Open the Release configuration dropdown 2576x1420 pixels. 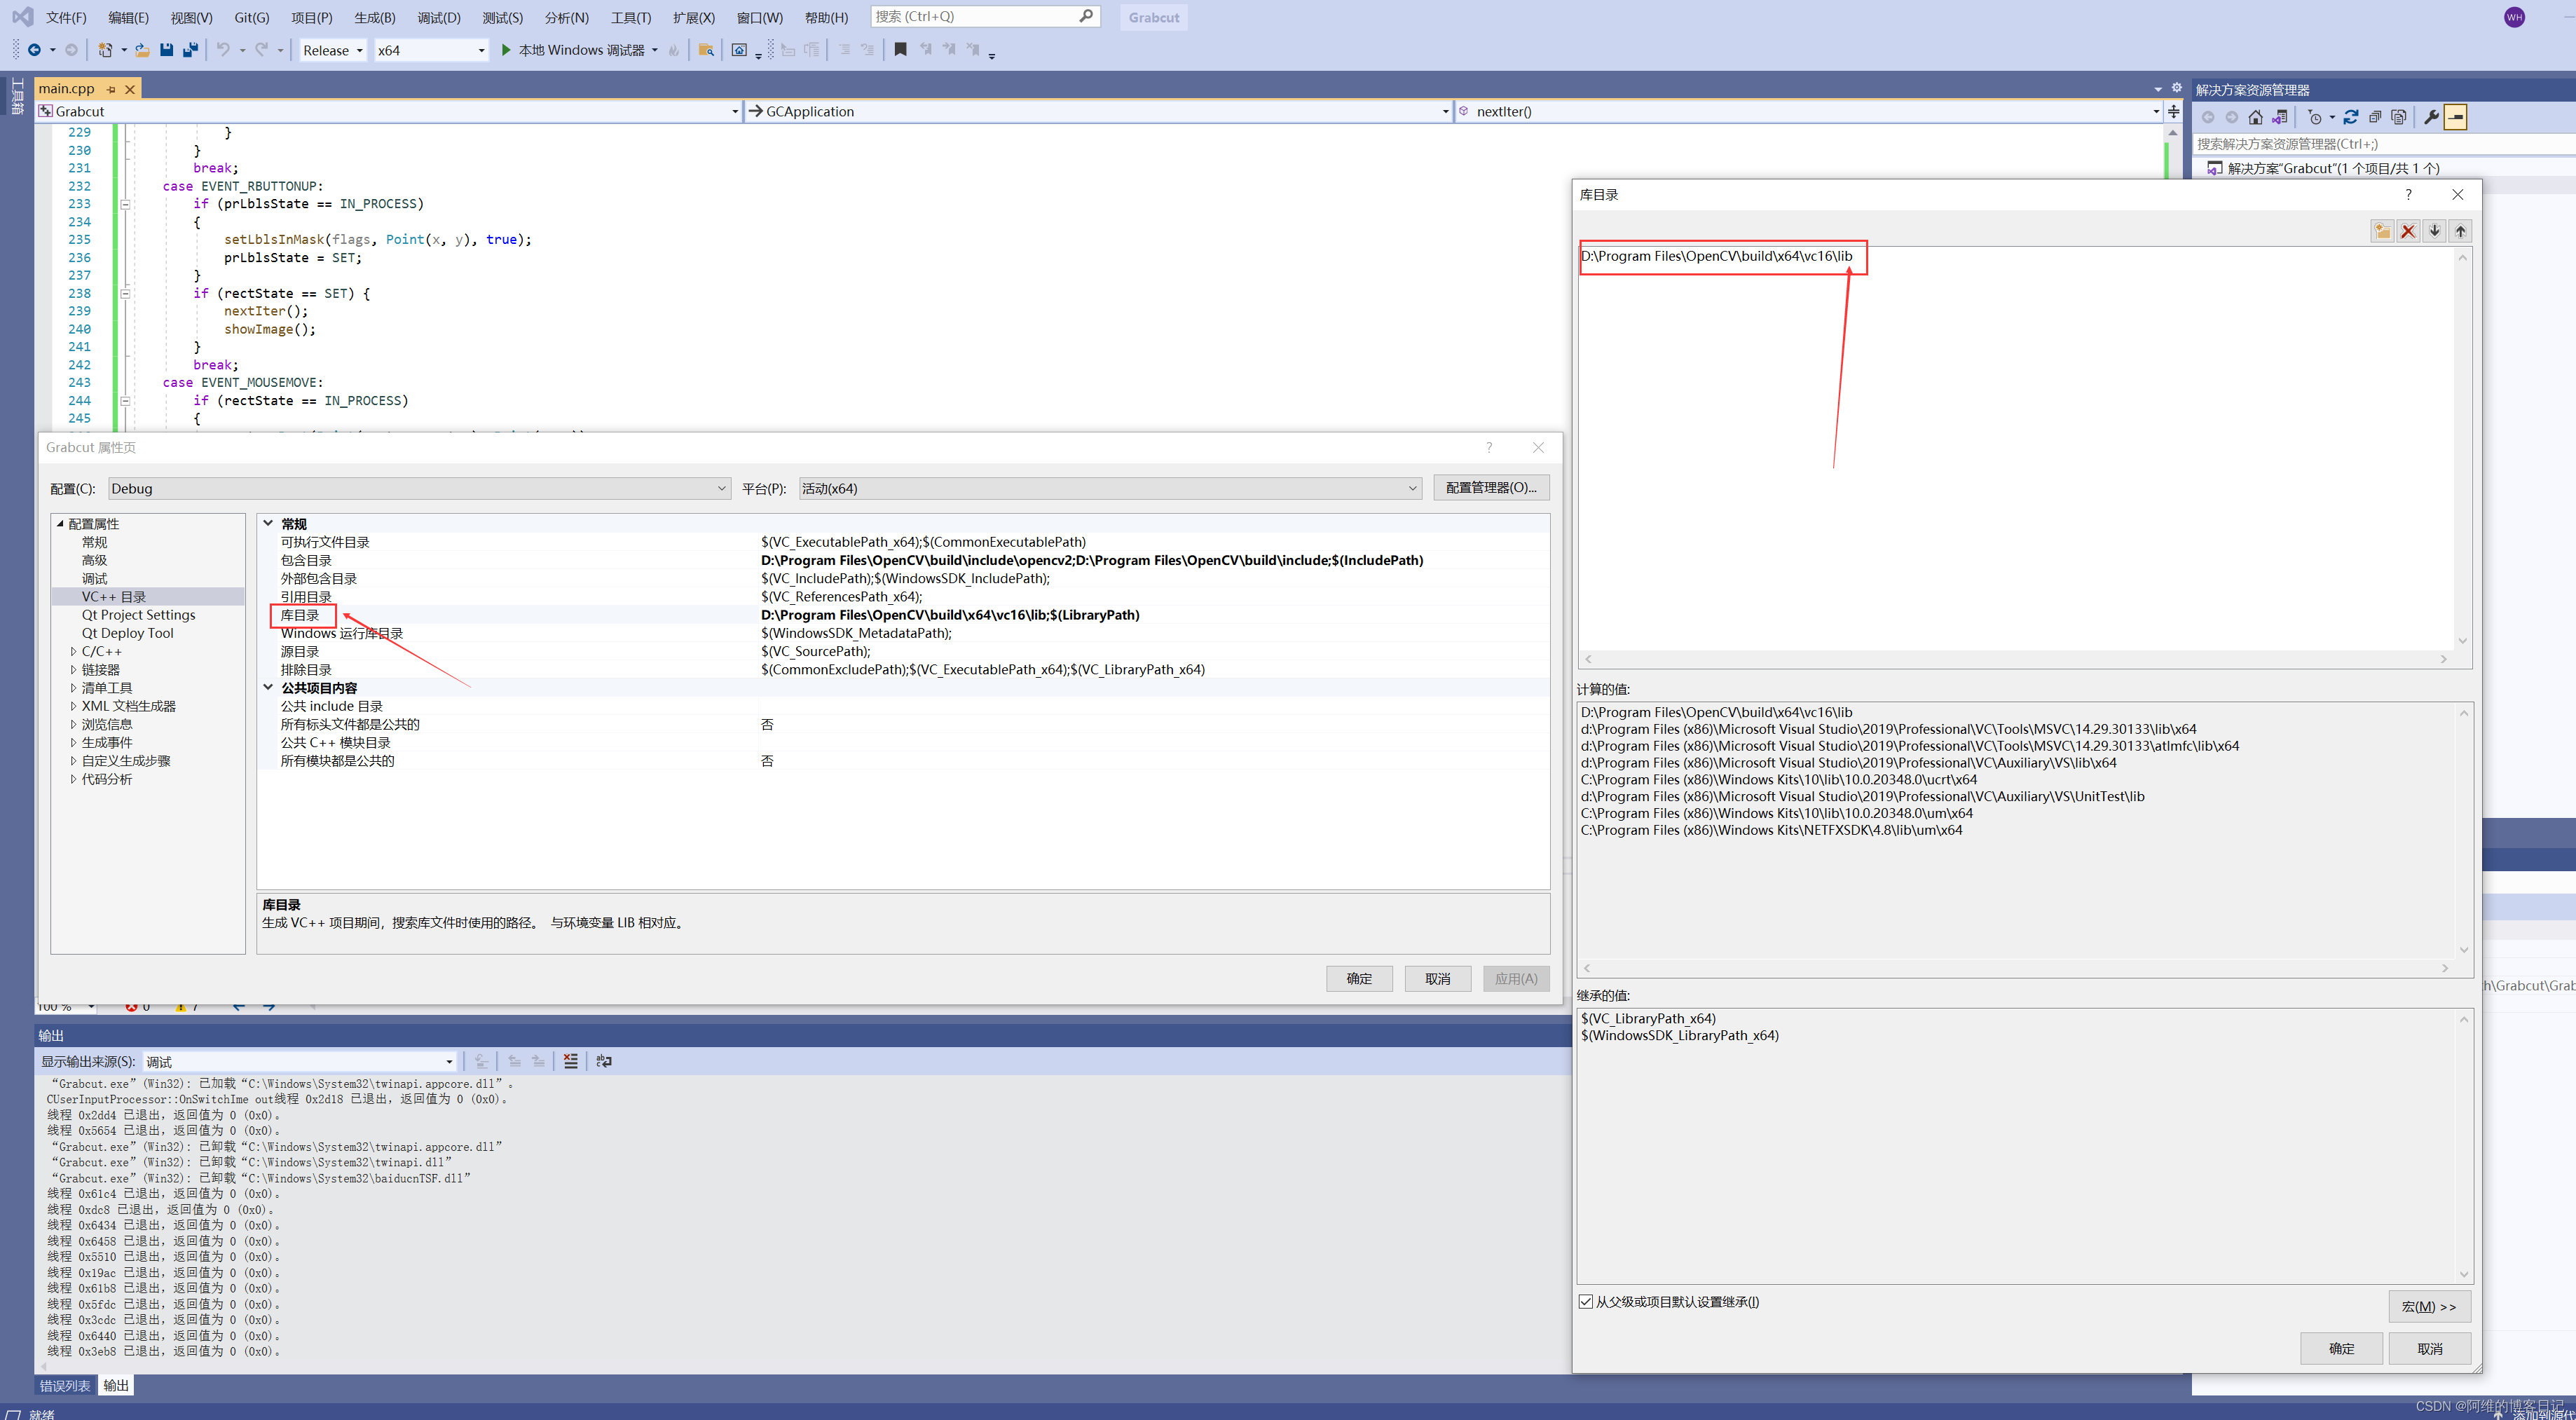pos(333,50)
